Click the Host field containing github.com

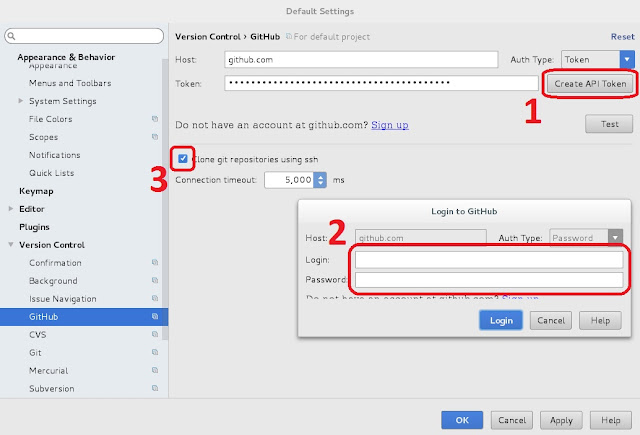[x=361, y=60]
